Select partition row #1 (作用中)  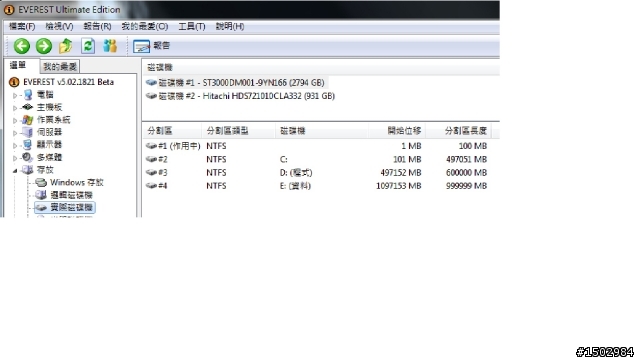(x=317, y=146)
